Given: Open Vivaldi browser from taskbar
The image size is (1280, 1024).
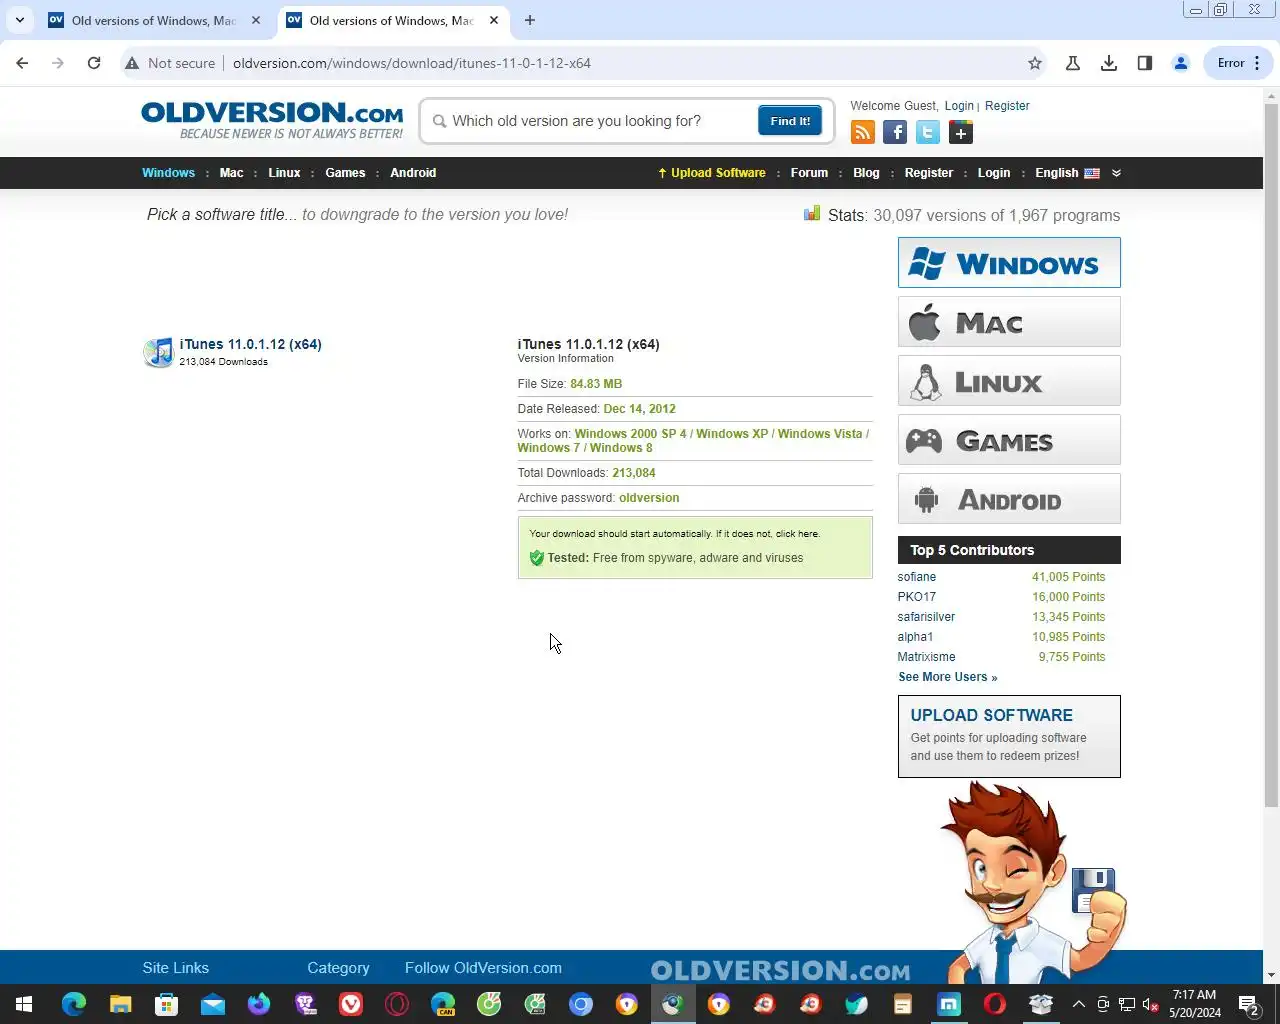Looking at the screenshot, I should [x=351, y=1004].
